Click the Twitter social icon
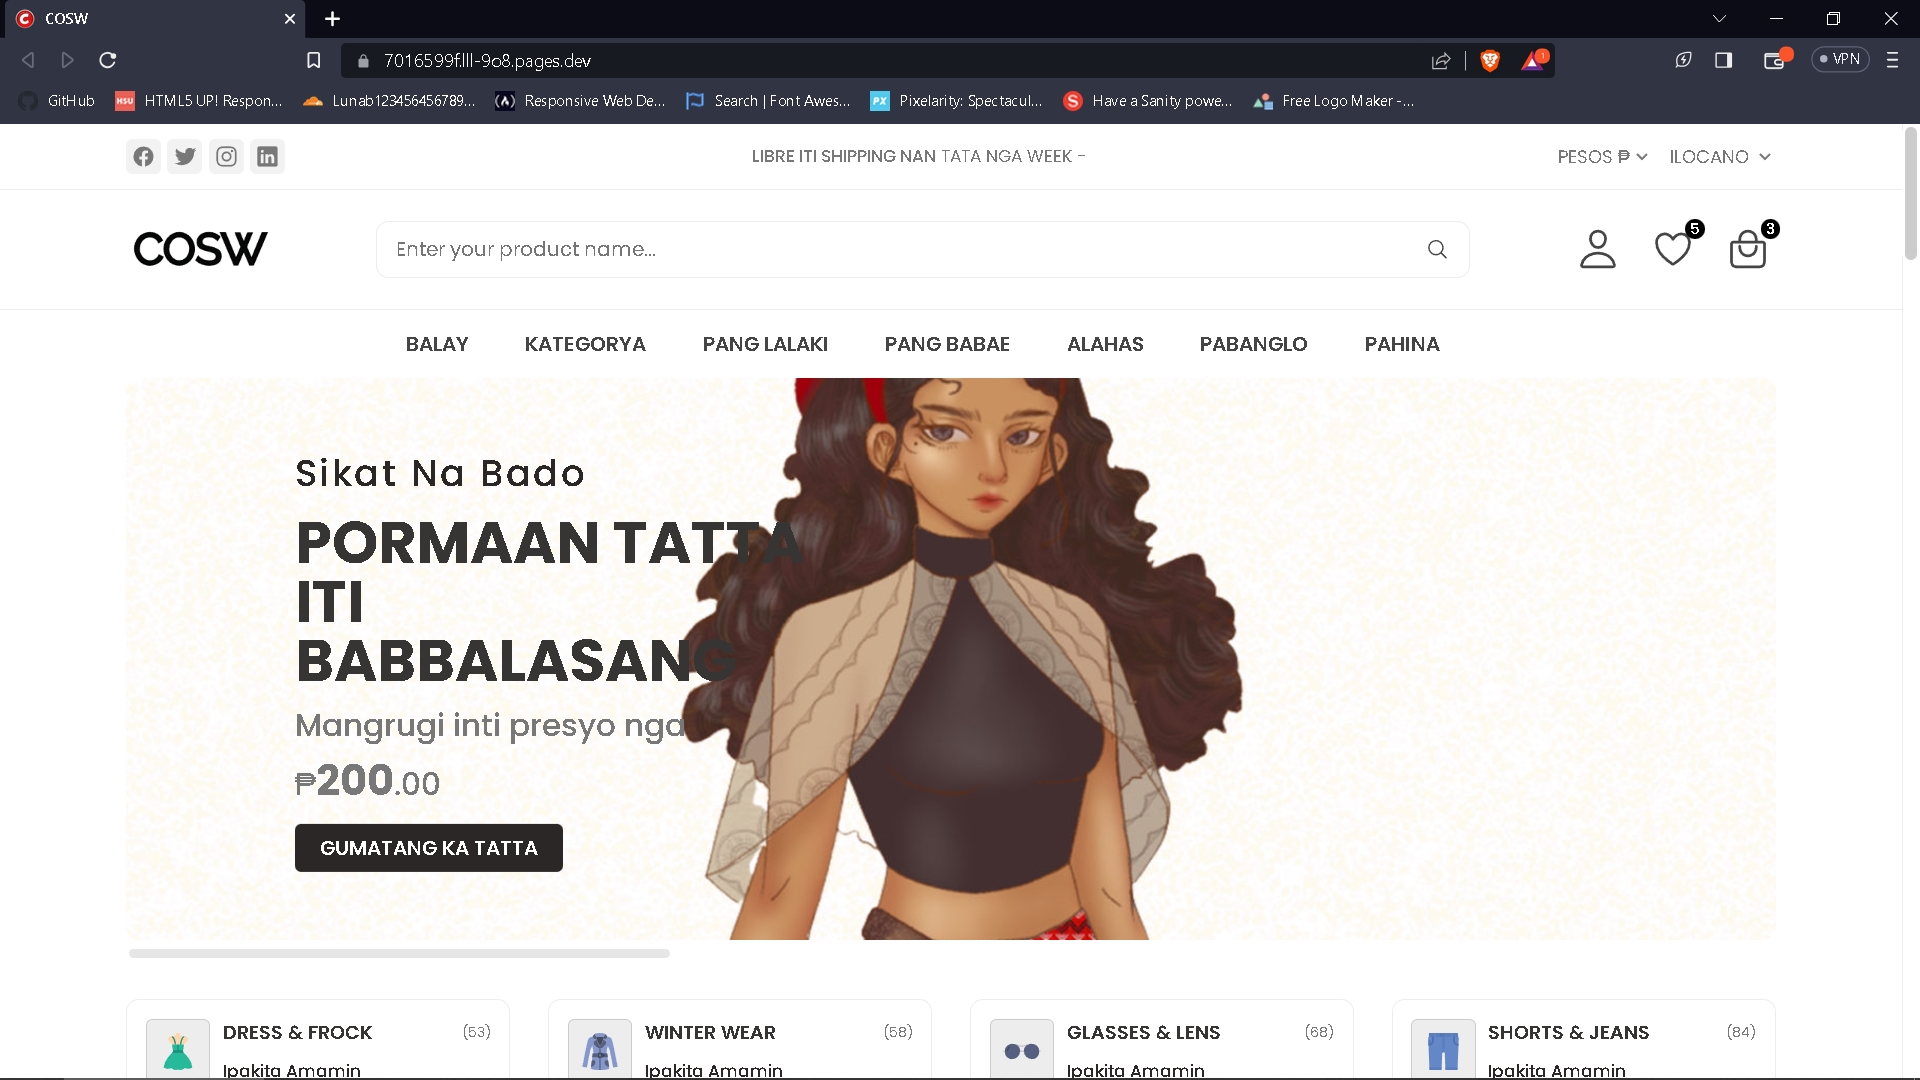This screenshot has width=1920, height=1080. click(x=185, y=157)
